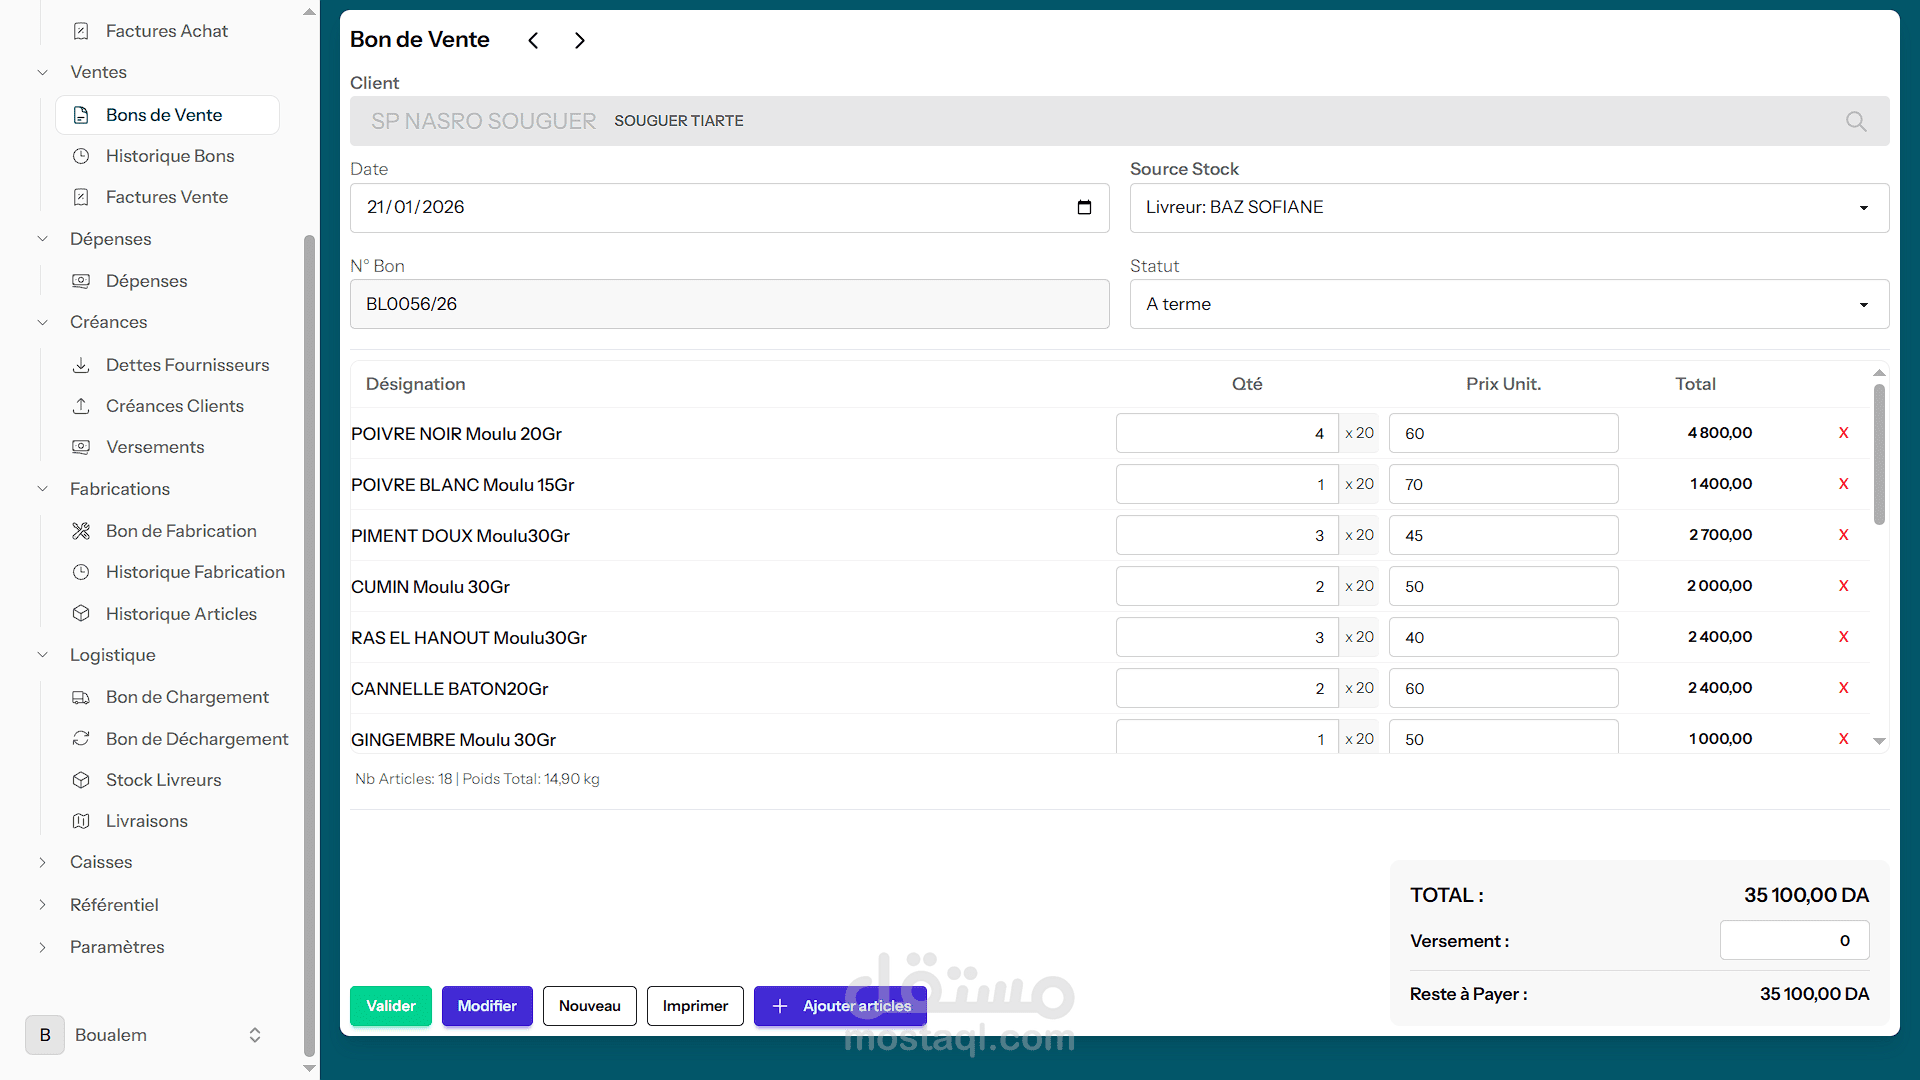Open Créances Clients menu item
The width and height of the screenshot is (1920, 1080).
point(174,406)
